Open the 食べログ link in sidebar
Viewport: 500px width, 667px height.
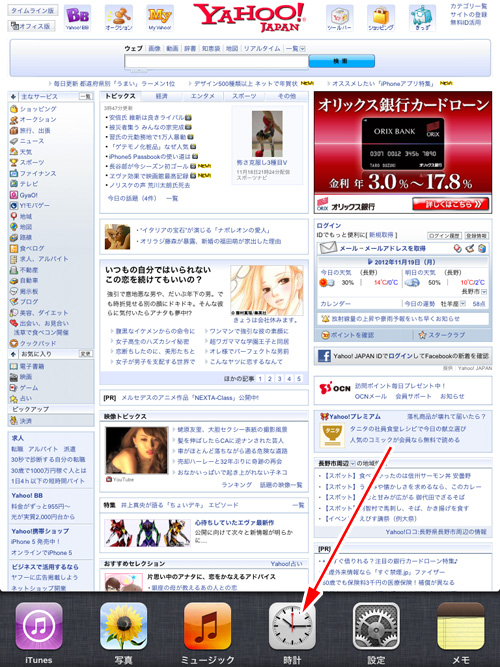[32, 248]
